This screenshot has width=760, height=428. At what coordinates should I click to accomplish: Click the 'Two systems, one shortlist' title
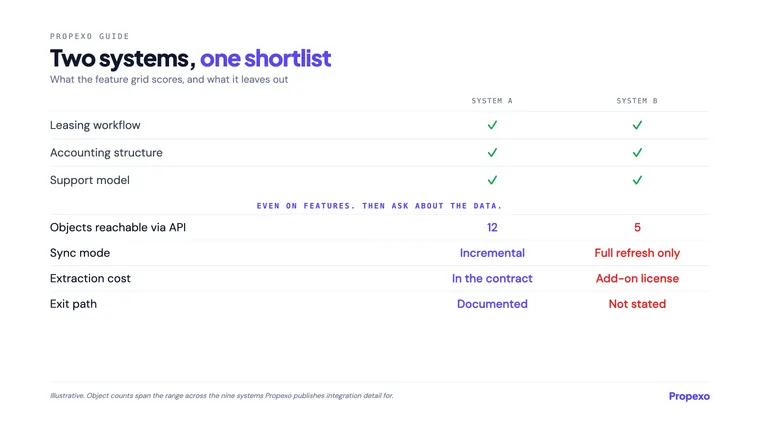(x=190, y=59)
